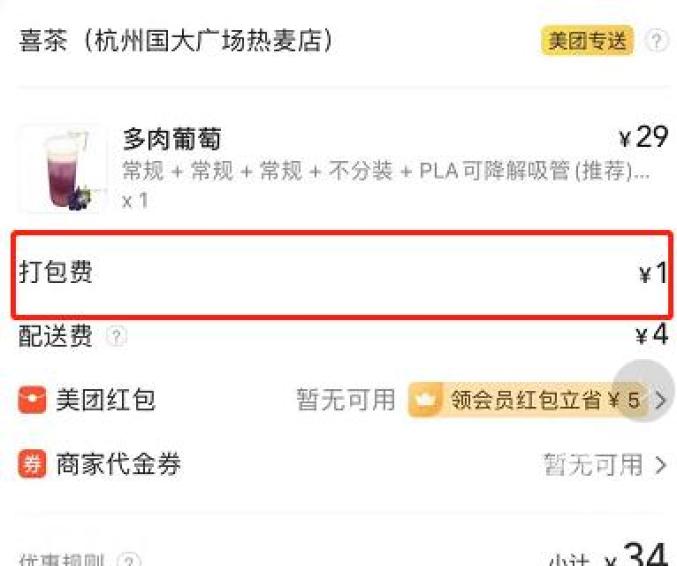
Task: Tap the red 美团红包 envelope icon
Action: coord(32,399)
